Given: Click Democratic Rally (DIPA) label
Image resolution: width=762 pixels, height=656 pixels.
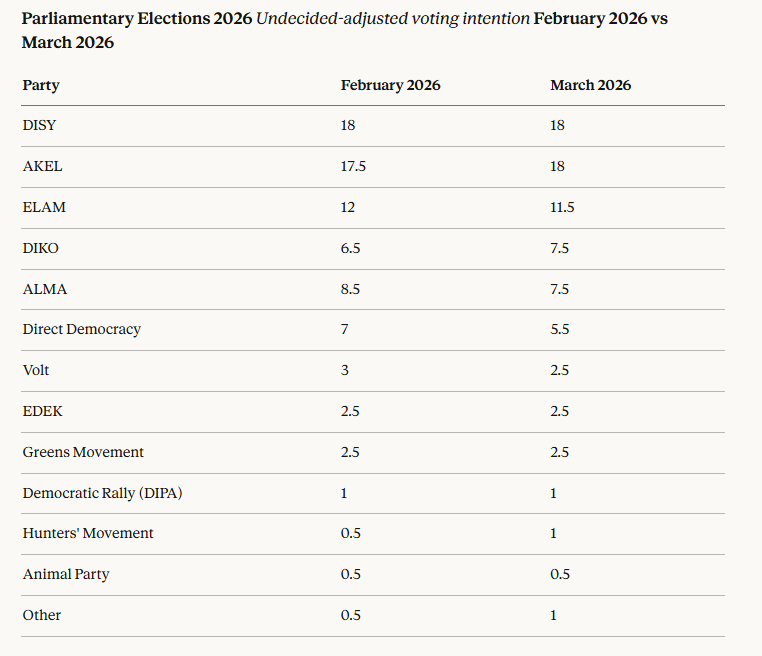Looking at the screenshot, I should [x=102, y=493].
